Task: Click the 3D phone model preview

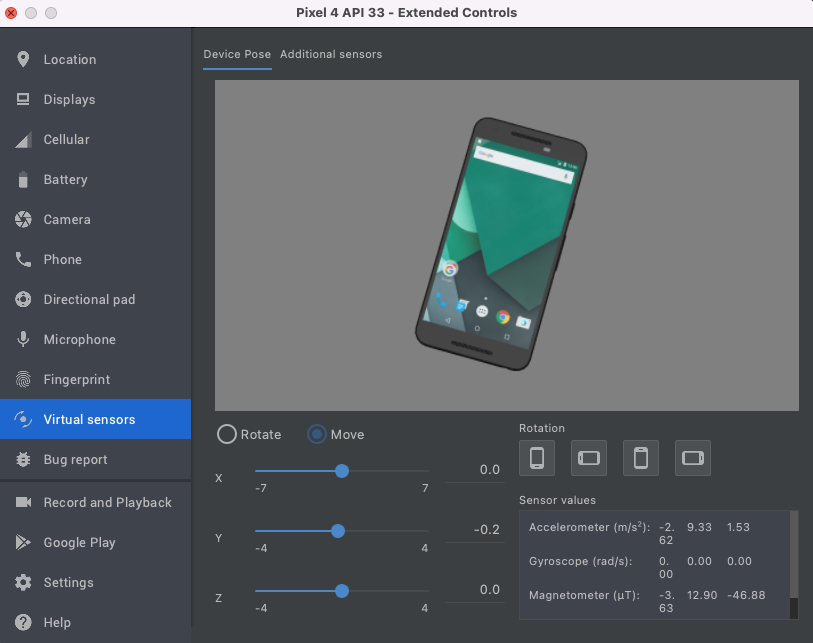Action: [x=501, y=244]
